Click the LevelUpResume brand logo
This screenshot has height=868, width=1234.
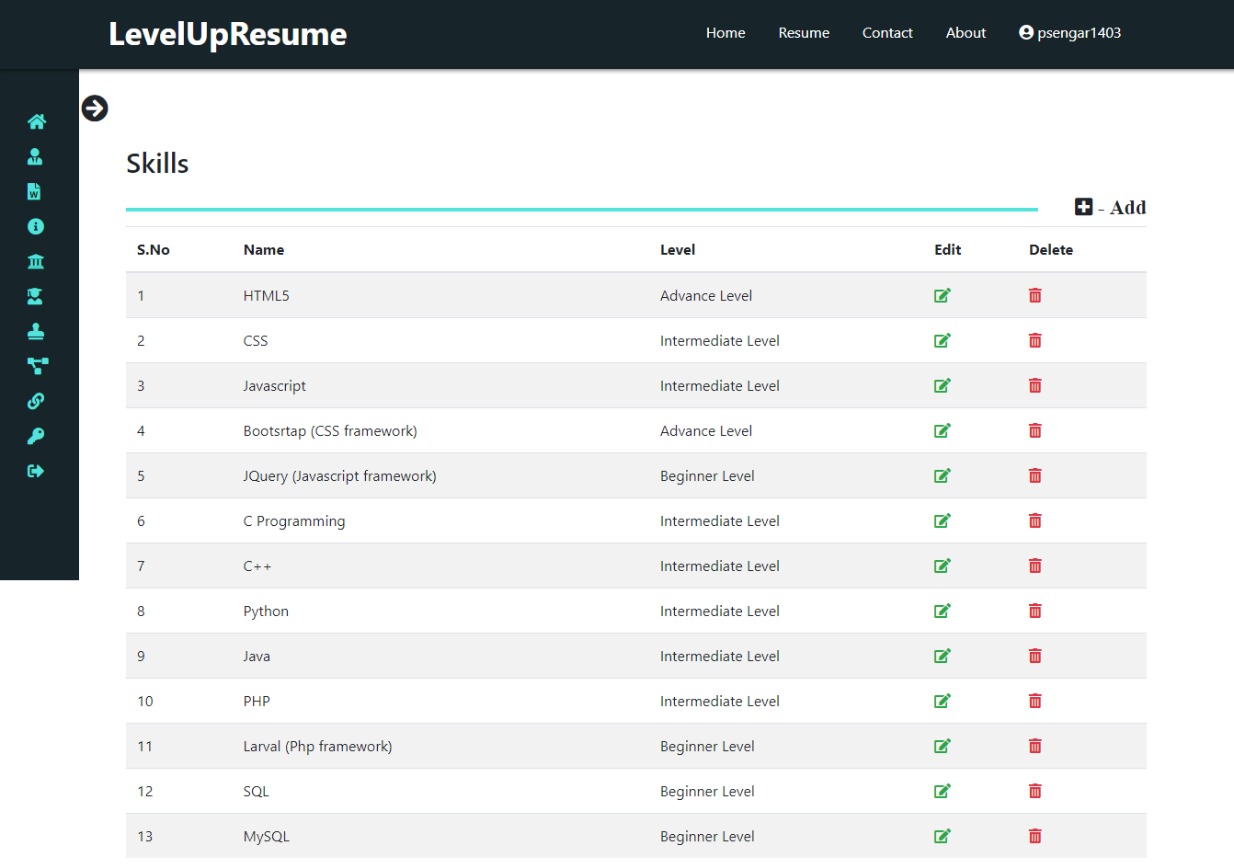228,34
